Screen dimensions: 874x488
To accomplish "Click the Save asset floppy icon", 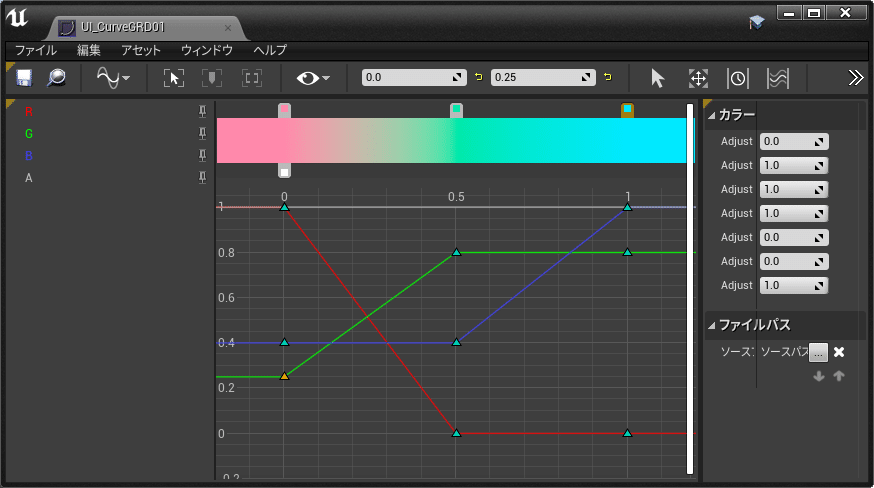I will (24, 78).
